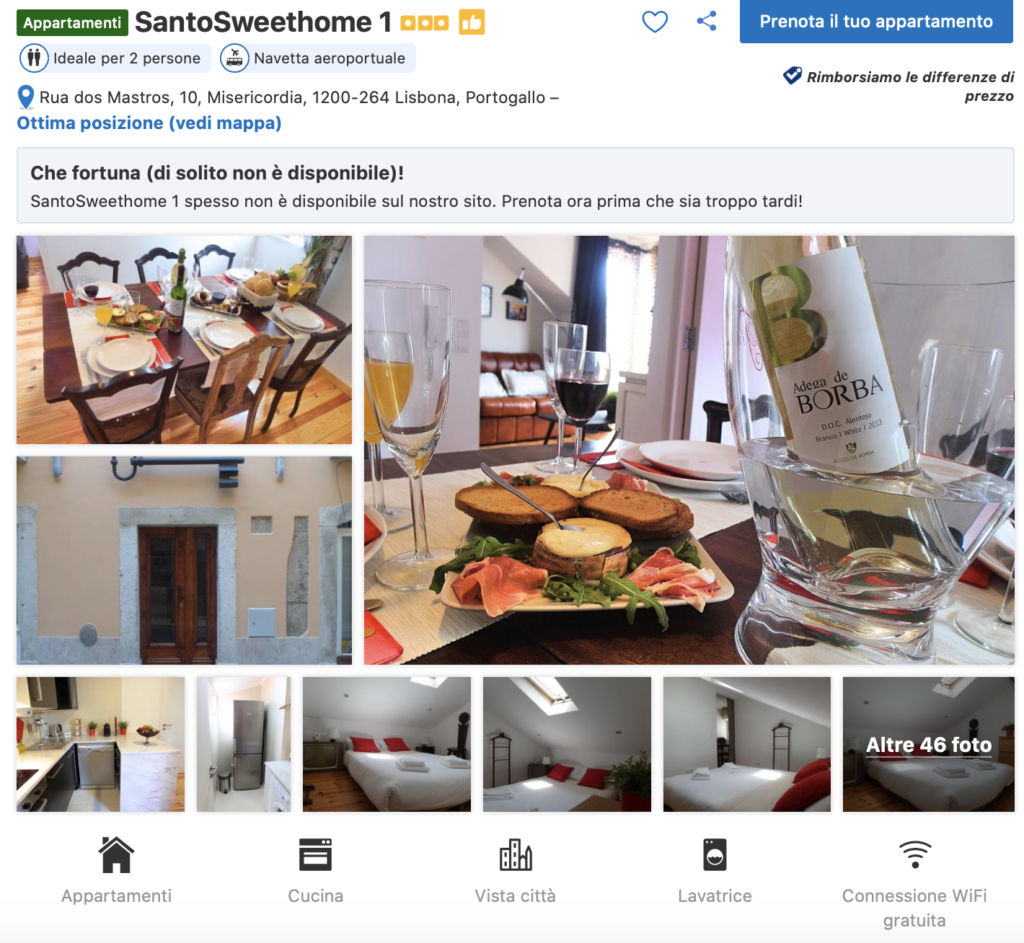Click Prenota il tuo appartamento button
Image resolution: width=1024 pixels, height=943 pixels.
click(876, 22)
